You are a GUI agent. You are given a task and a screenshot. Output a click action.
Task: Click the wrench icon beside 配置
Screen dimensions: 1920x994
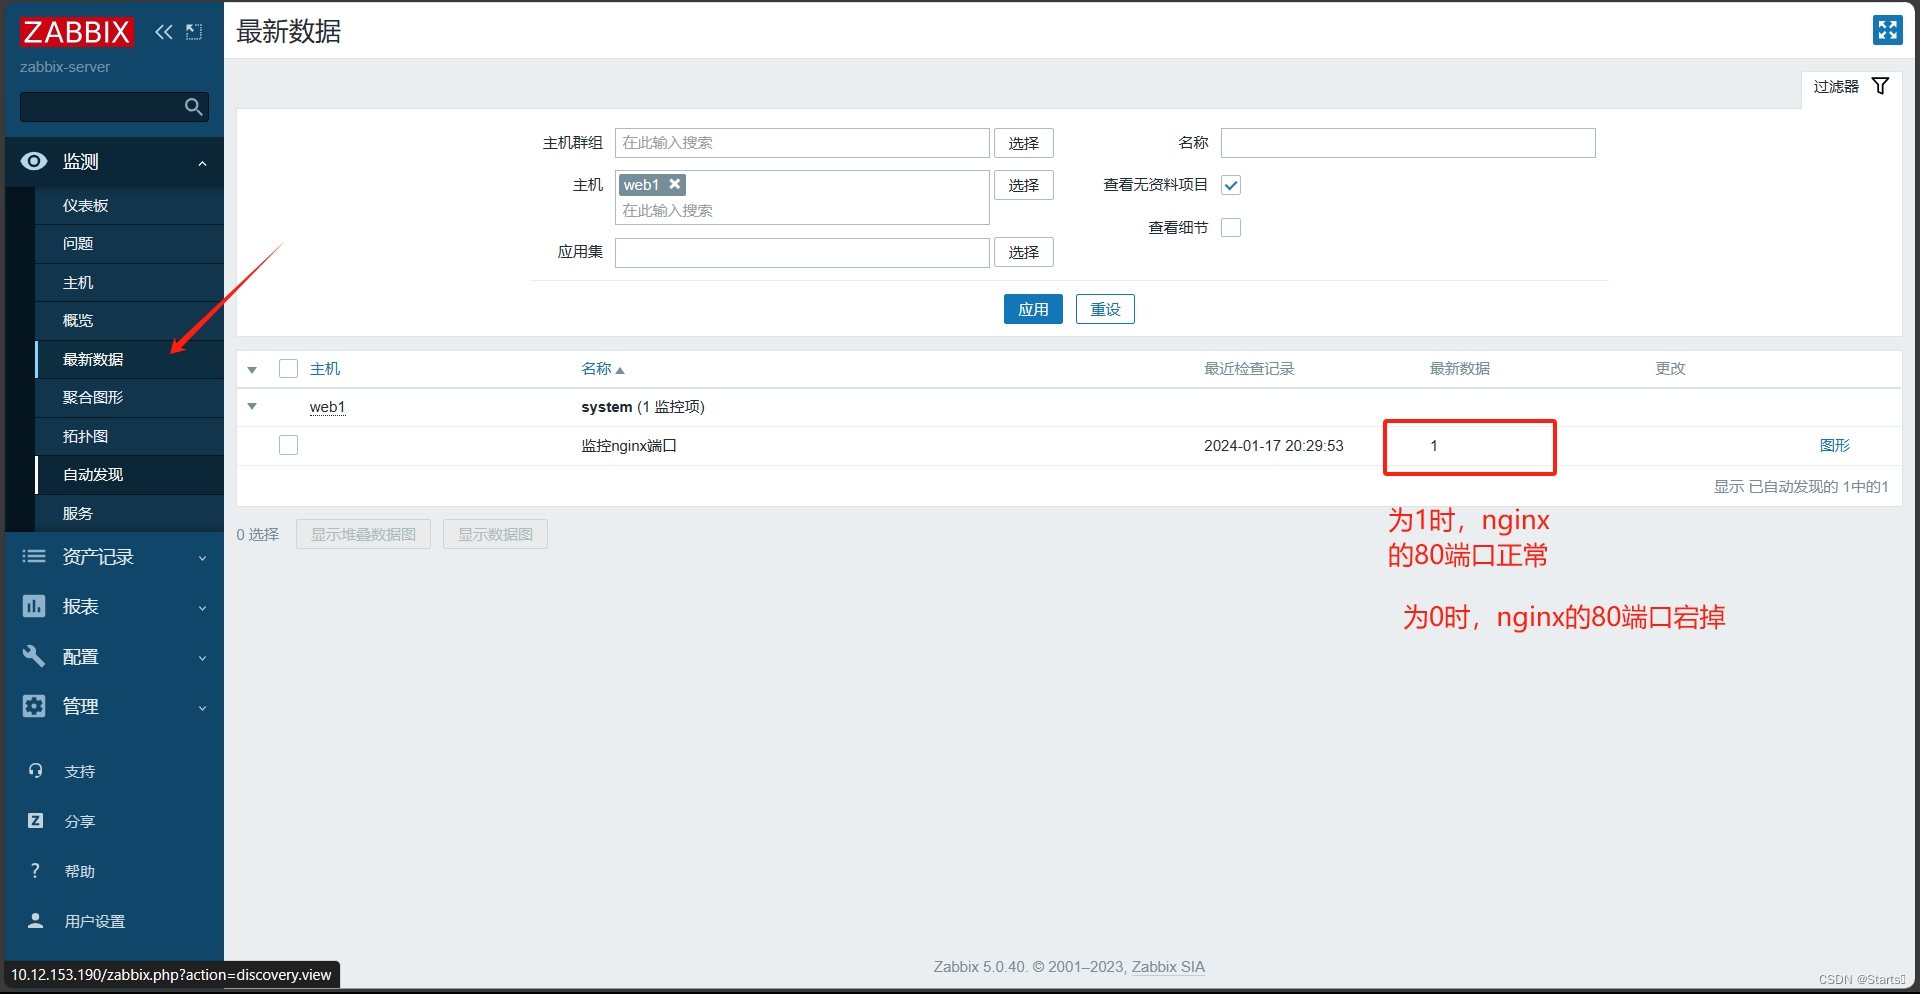[x=34, y=656]
